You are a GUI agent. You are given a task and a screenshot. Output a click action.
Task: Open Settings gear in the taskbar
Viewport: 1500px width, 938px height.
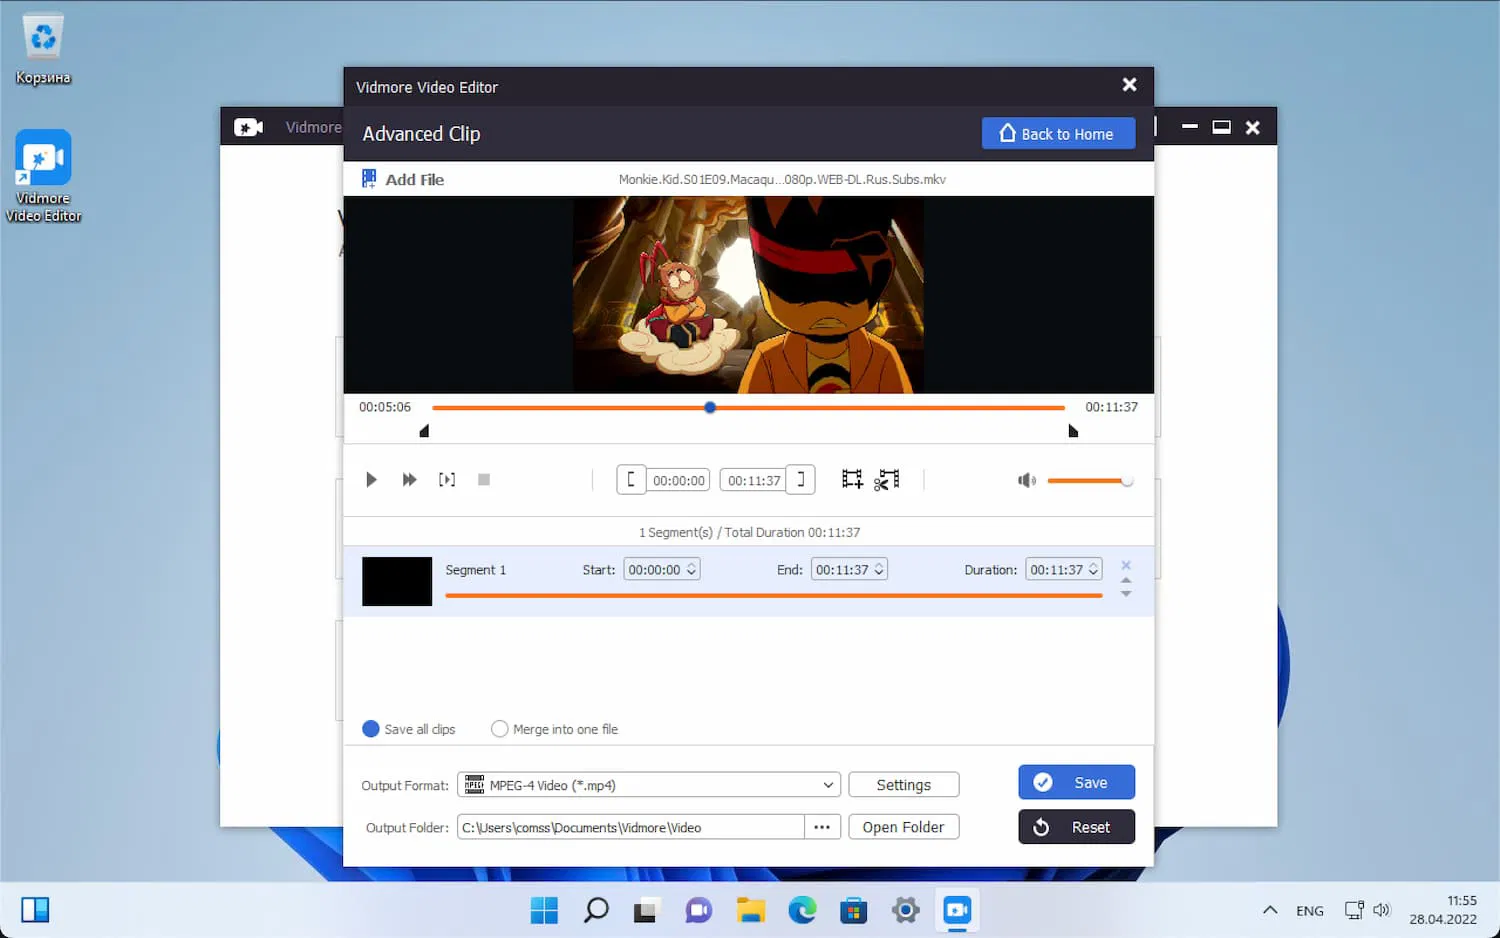pyautogui.click(x=906, y=910)
